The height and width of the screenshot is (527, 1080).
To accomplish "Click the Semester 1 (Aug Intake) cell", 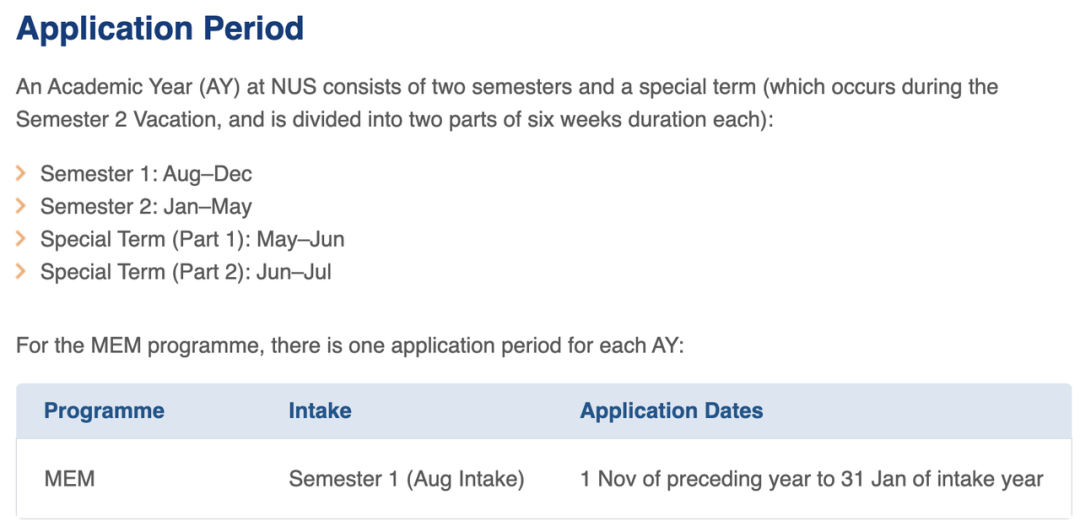I will tap(406, 479).
